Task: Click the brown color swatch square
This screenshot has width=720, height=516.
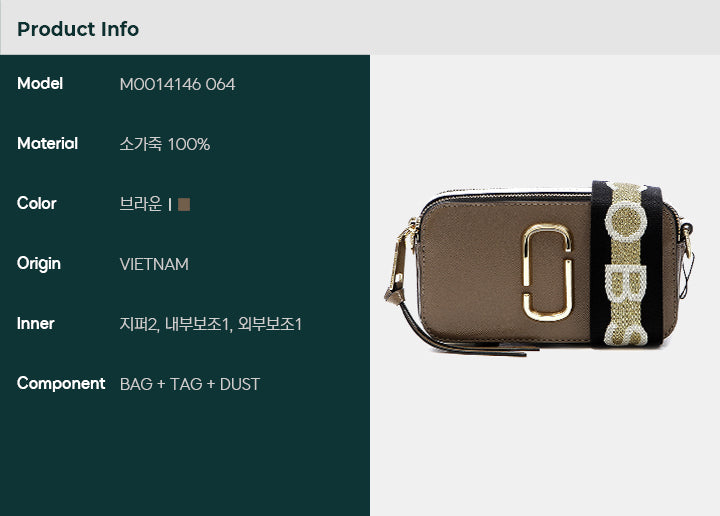Action: 184,204
